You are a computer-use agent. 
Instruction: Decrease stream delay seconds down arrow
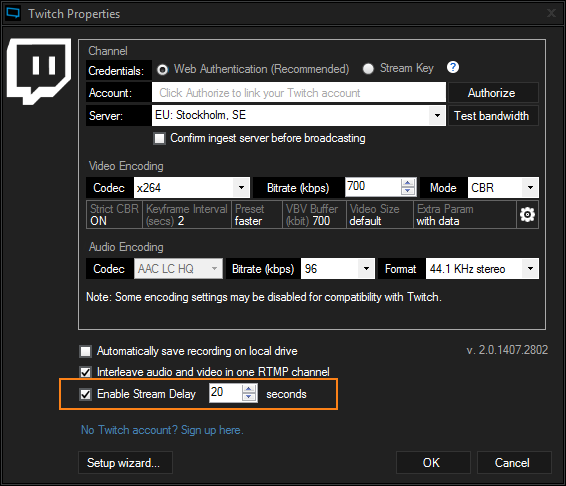[249, 397]
